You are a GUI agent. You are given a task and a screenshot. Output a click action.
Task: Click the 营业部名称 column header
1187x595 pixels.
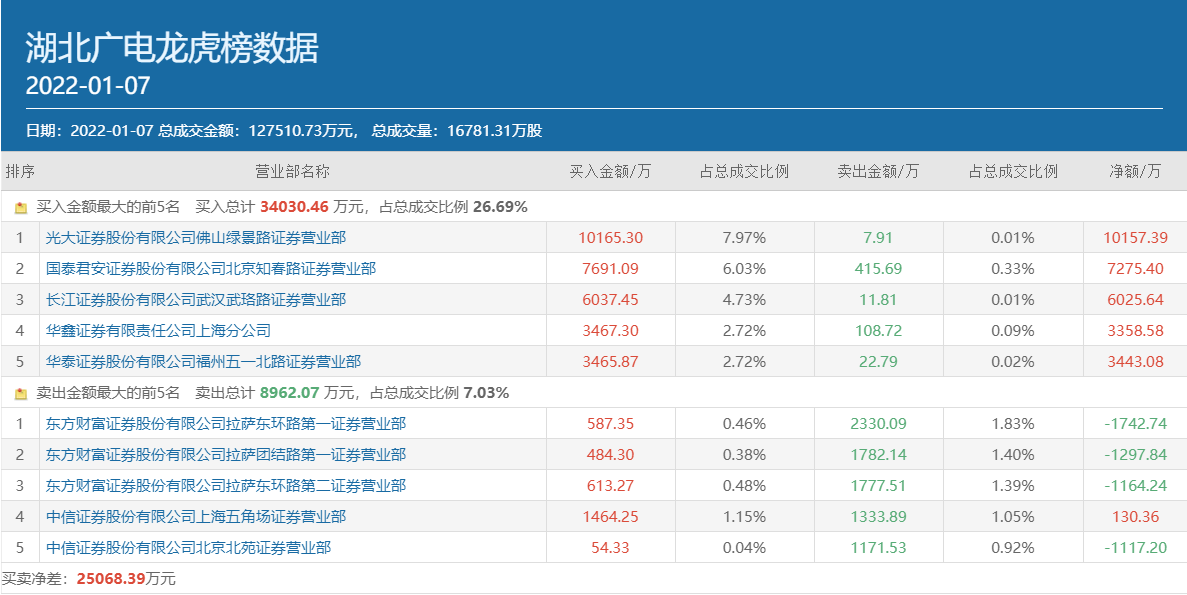[x=292, y=171]
